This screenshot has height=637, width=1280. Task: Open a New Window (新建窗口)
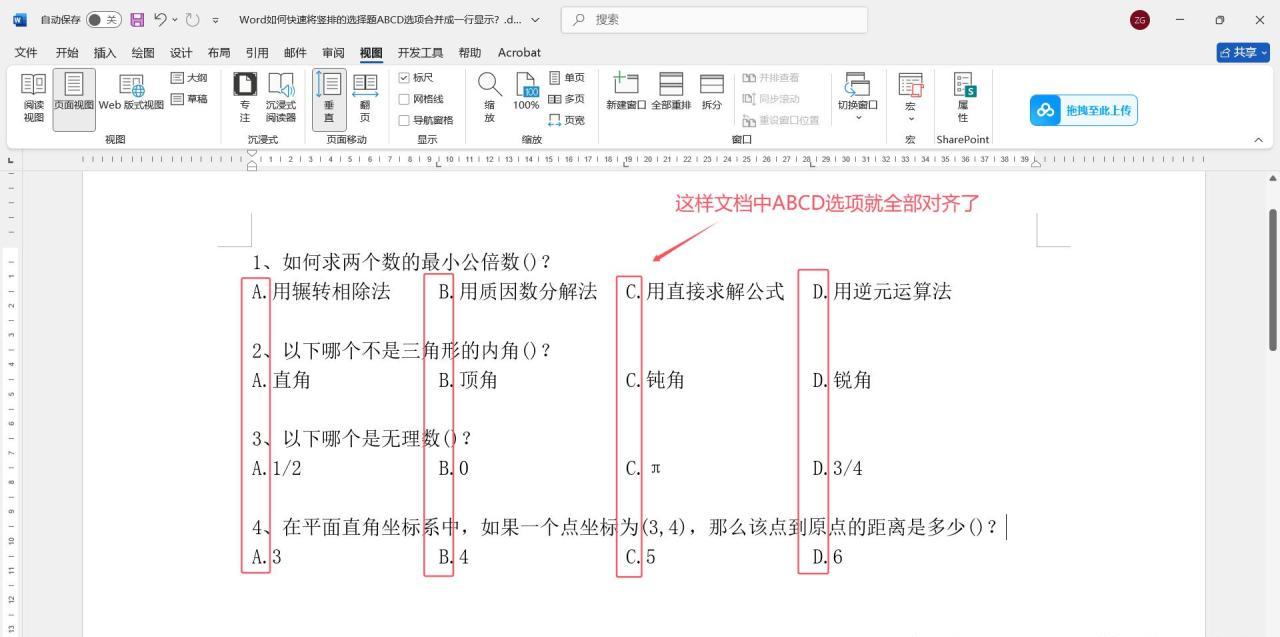[626, 92]
